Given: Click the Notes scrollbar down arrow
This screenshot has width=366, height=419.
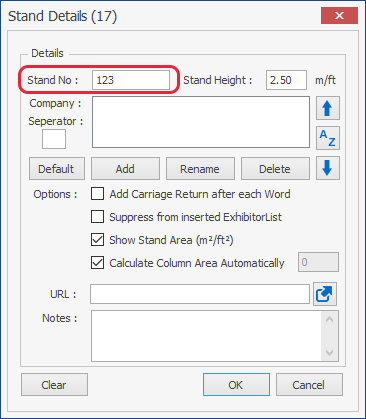Looking at the screenshot, I should (330, 353).
